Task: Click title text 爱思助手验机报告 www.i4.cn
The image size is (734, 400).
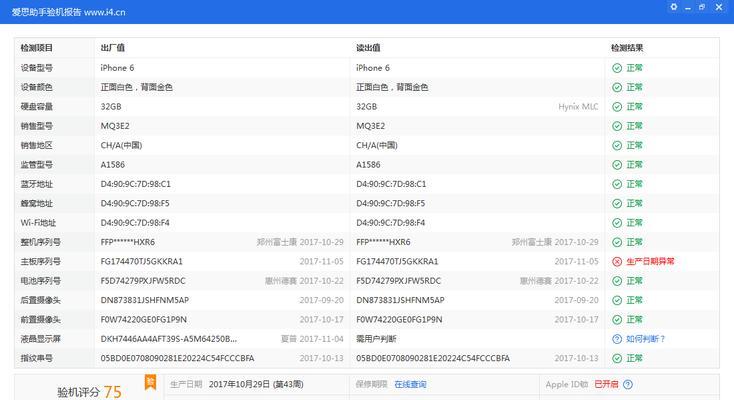Action: 68,12
